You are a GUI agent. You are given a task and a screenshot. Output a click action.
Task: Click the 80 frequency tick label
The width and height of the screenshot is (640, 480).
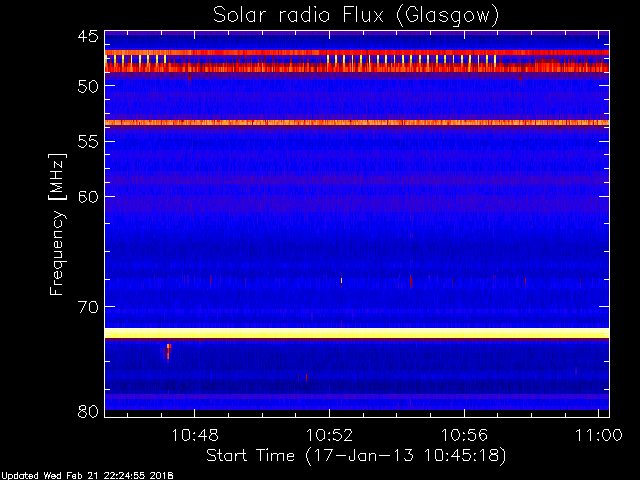(88, 411)
